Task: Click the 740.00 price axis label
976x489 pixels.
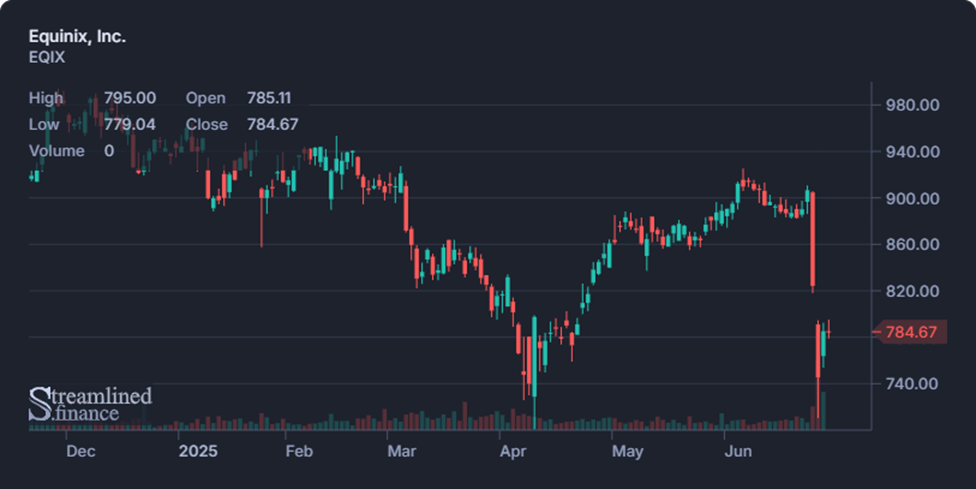Action: 913,384
